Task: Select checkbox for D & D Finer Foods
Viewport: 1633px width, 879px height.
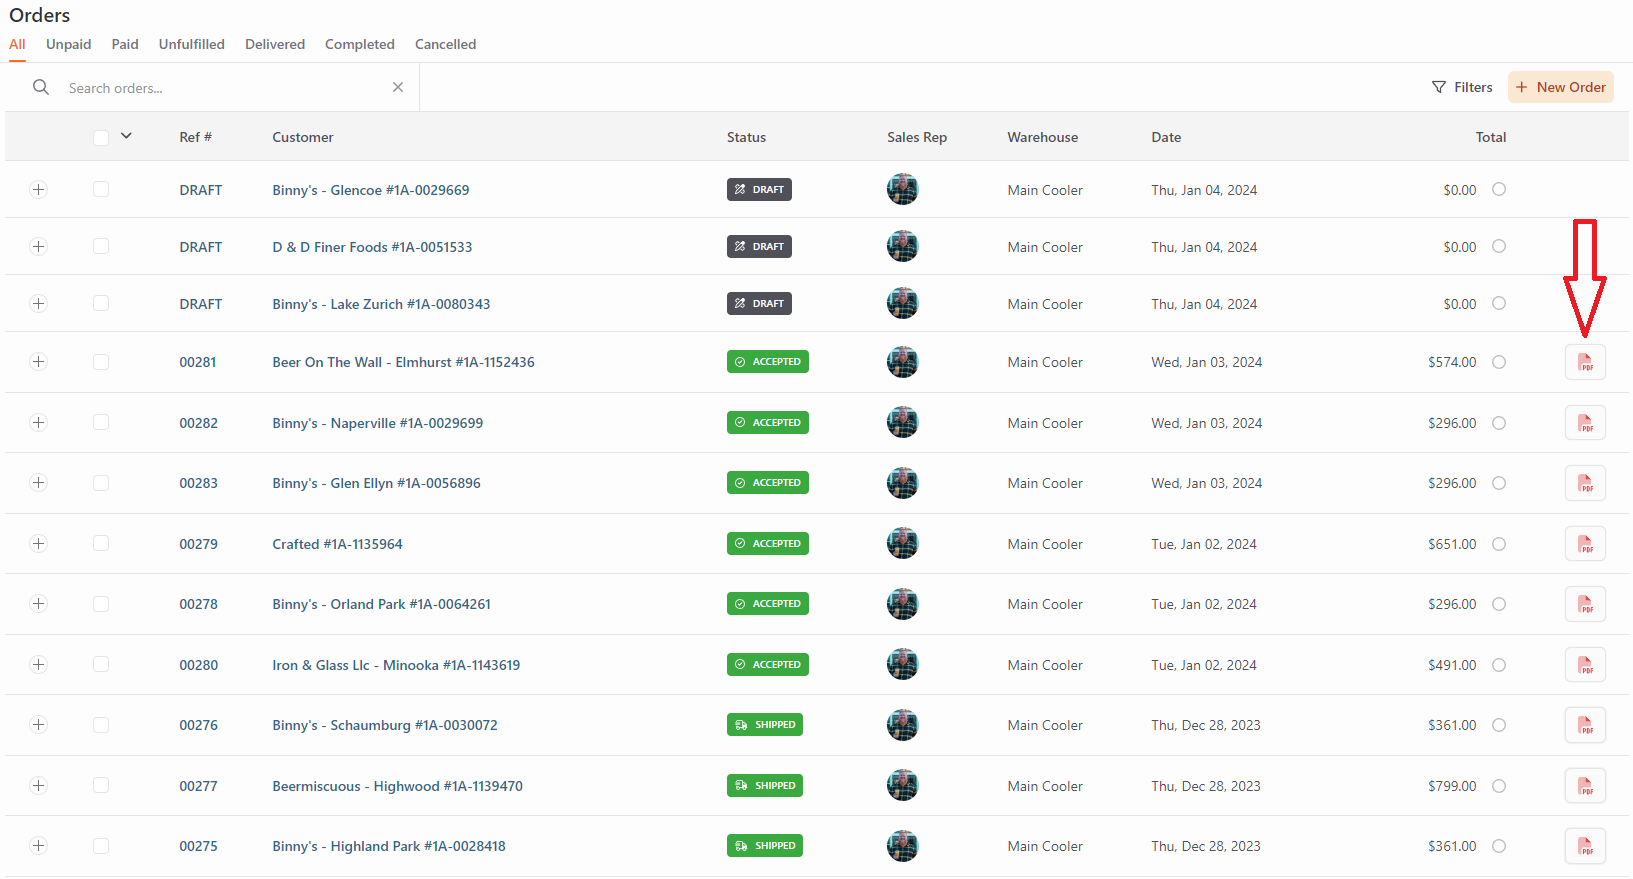Action: pos(101,246)
